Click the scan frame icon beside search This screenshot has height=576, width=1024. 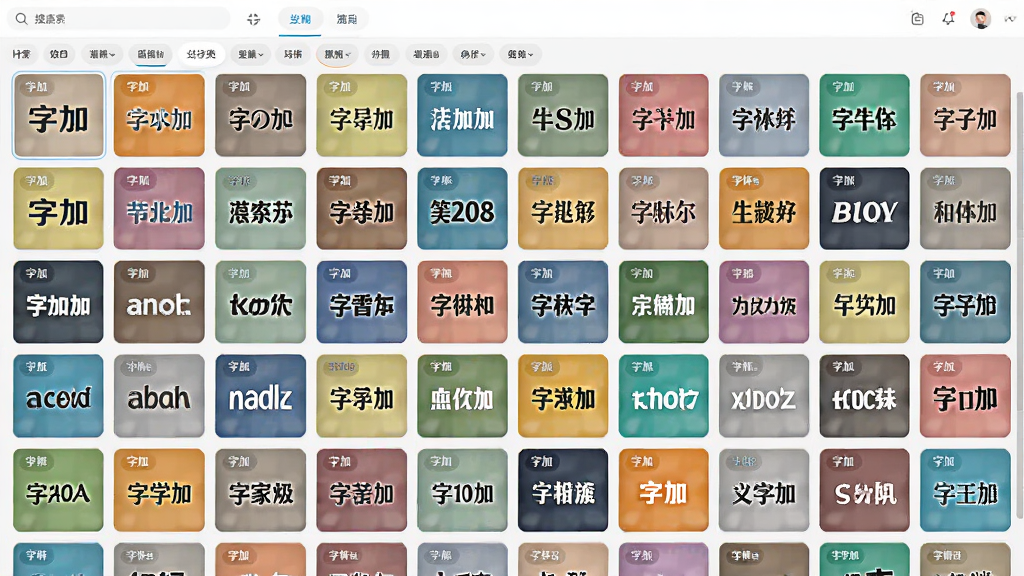[254, 20]
